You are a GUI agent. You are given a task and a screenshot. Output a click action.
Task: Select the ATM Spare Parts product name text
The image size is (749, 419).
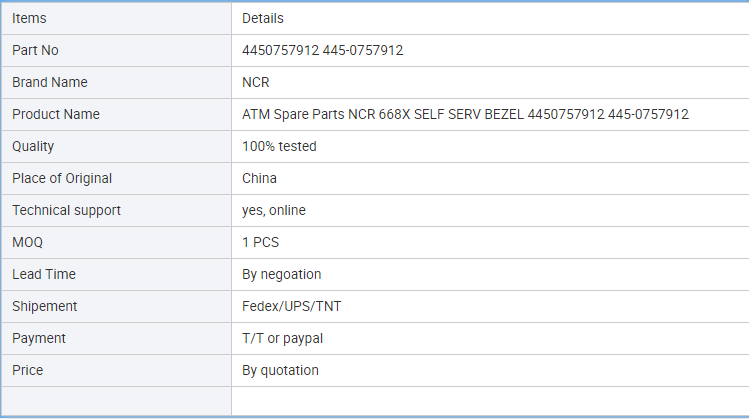[465, 114]
